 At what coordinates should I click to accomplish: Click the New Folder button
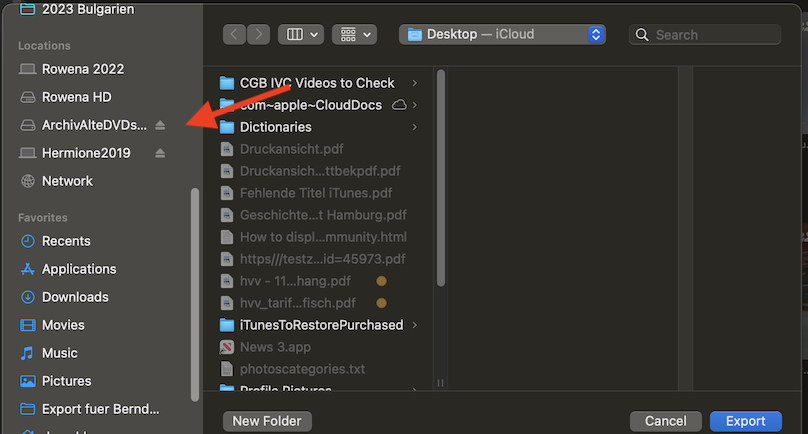[267, 421]
